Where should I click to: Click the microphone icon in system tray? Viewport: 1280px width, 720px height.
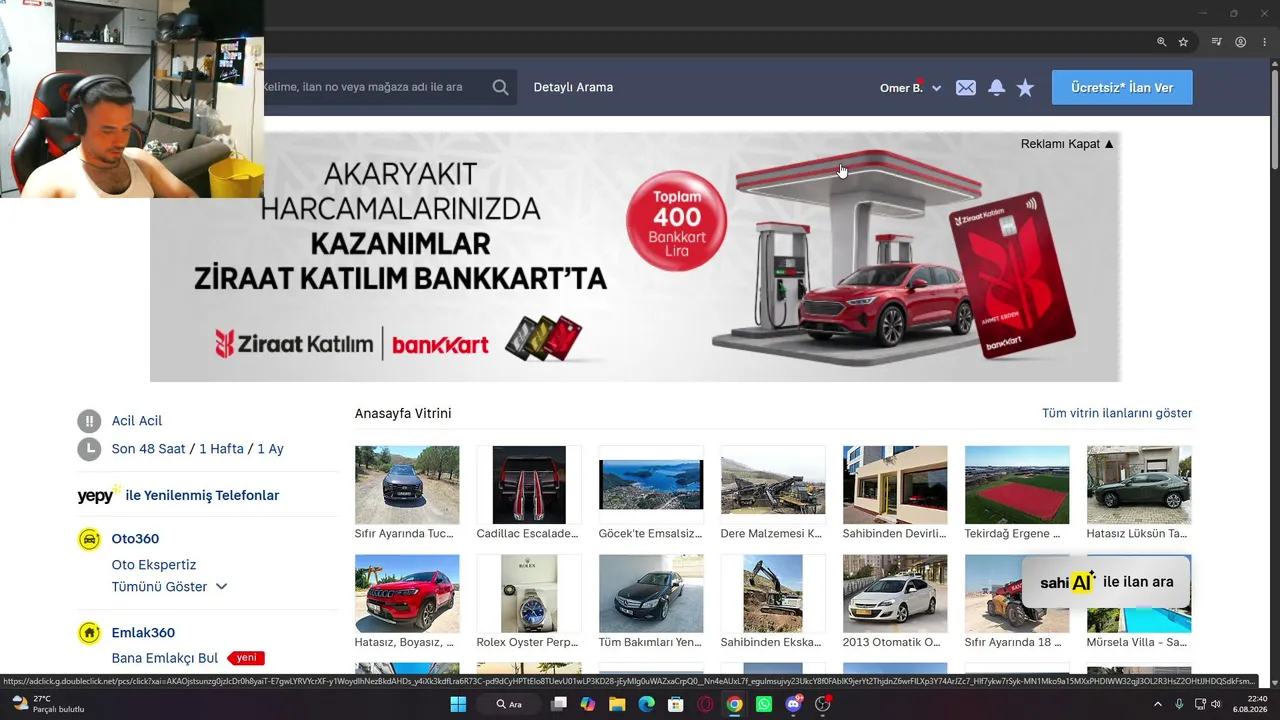pyautogui.click(x=1179, y=704)
